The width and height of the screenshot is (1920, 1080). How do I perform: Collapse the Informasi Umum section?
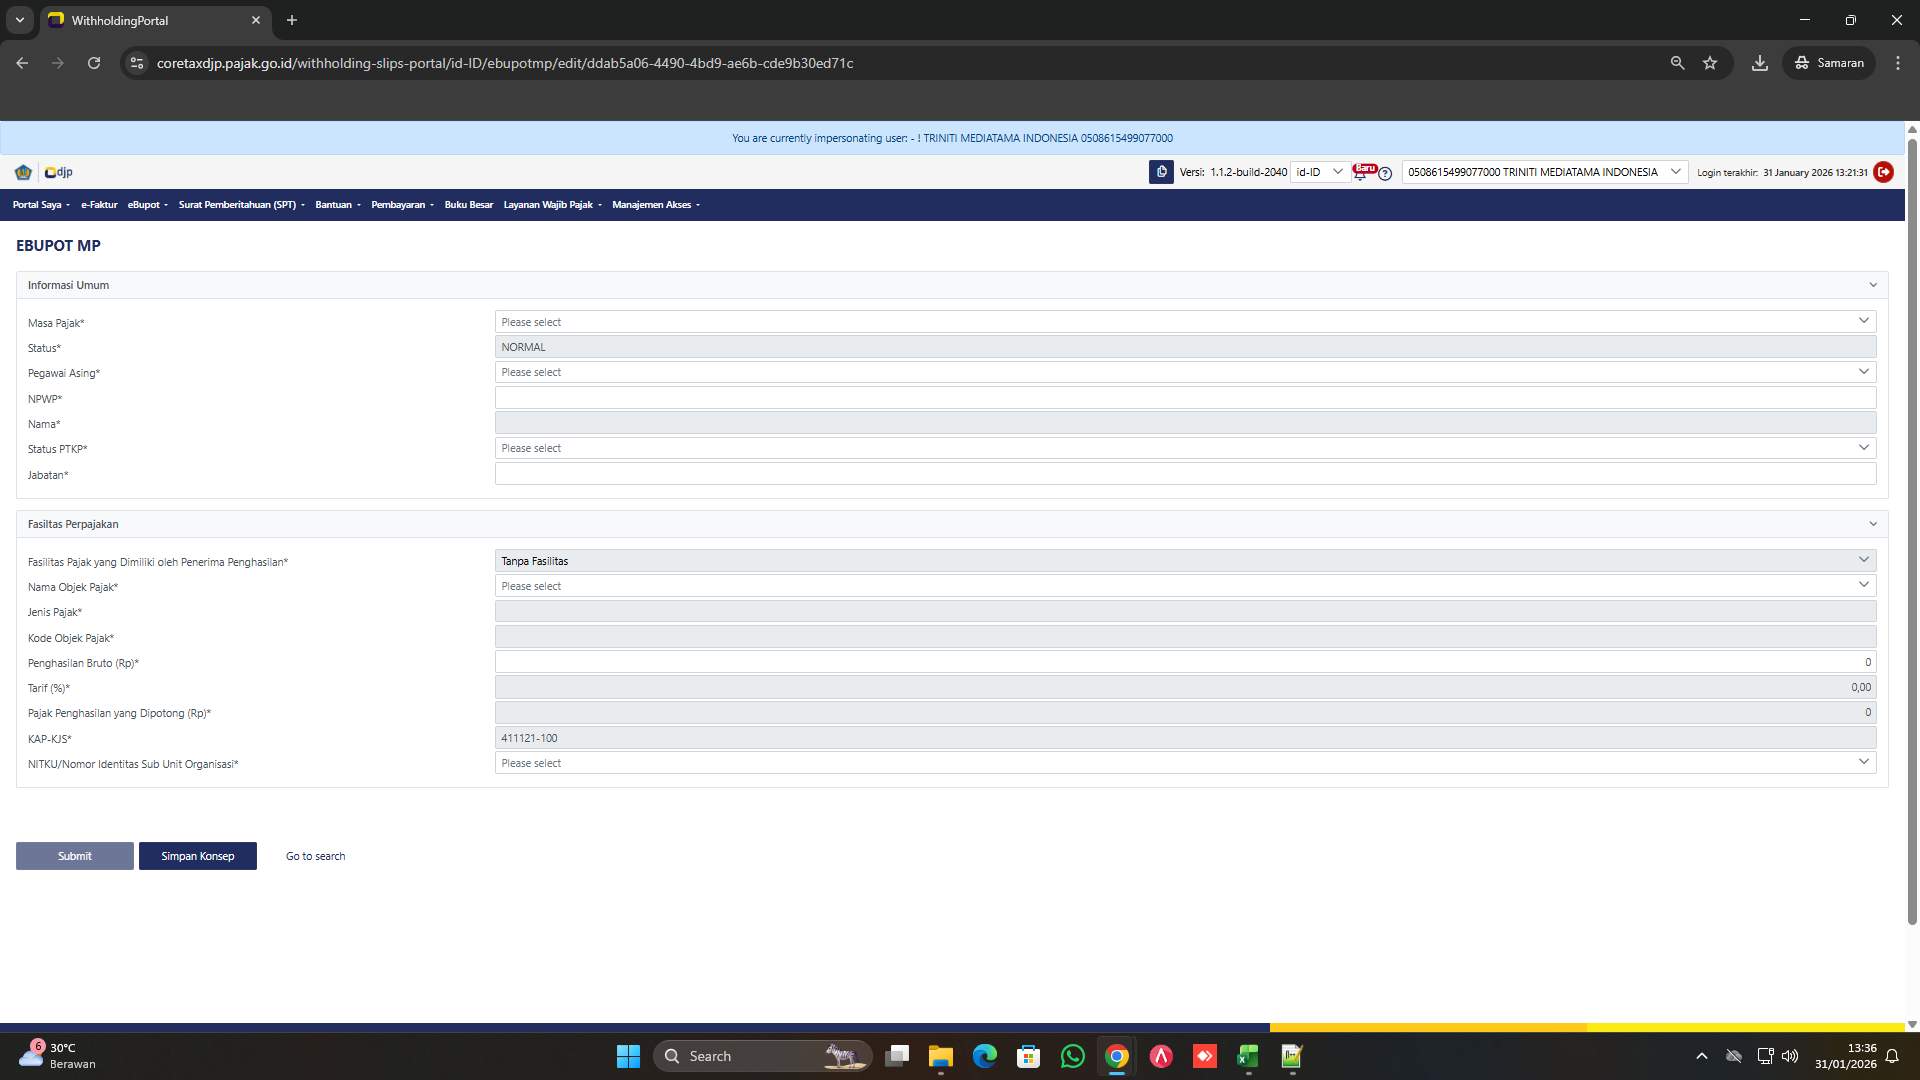point(1873,285)
